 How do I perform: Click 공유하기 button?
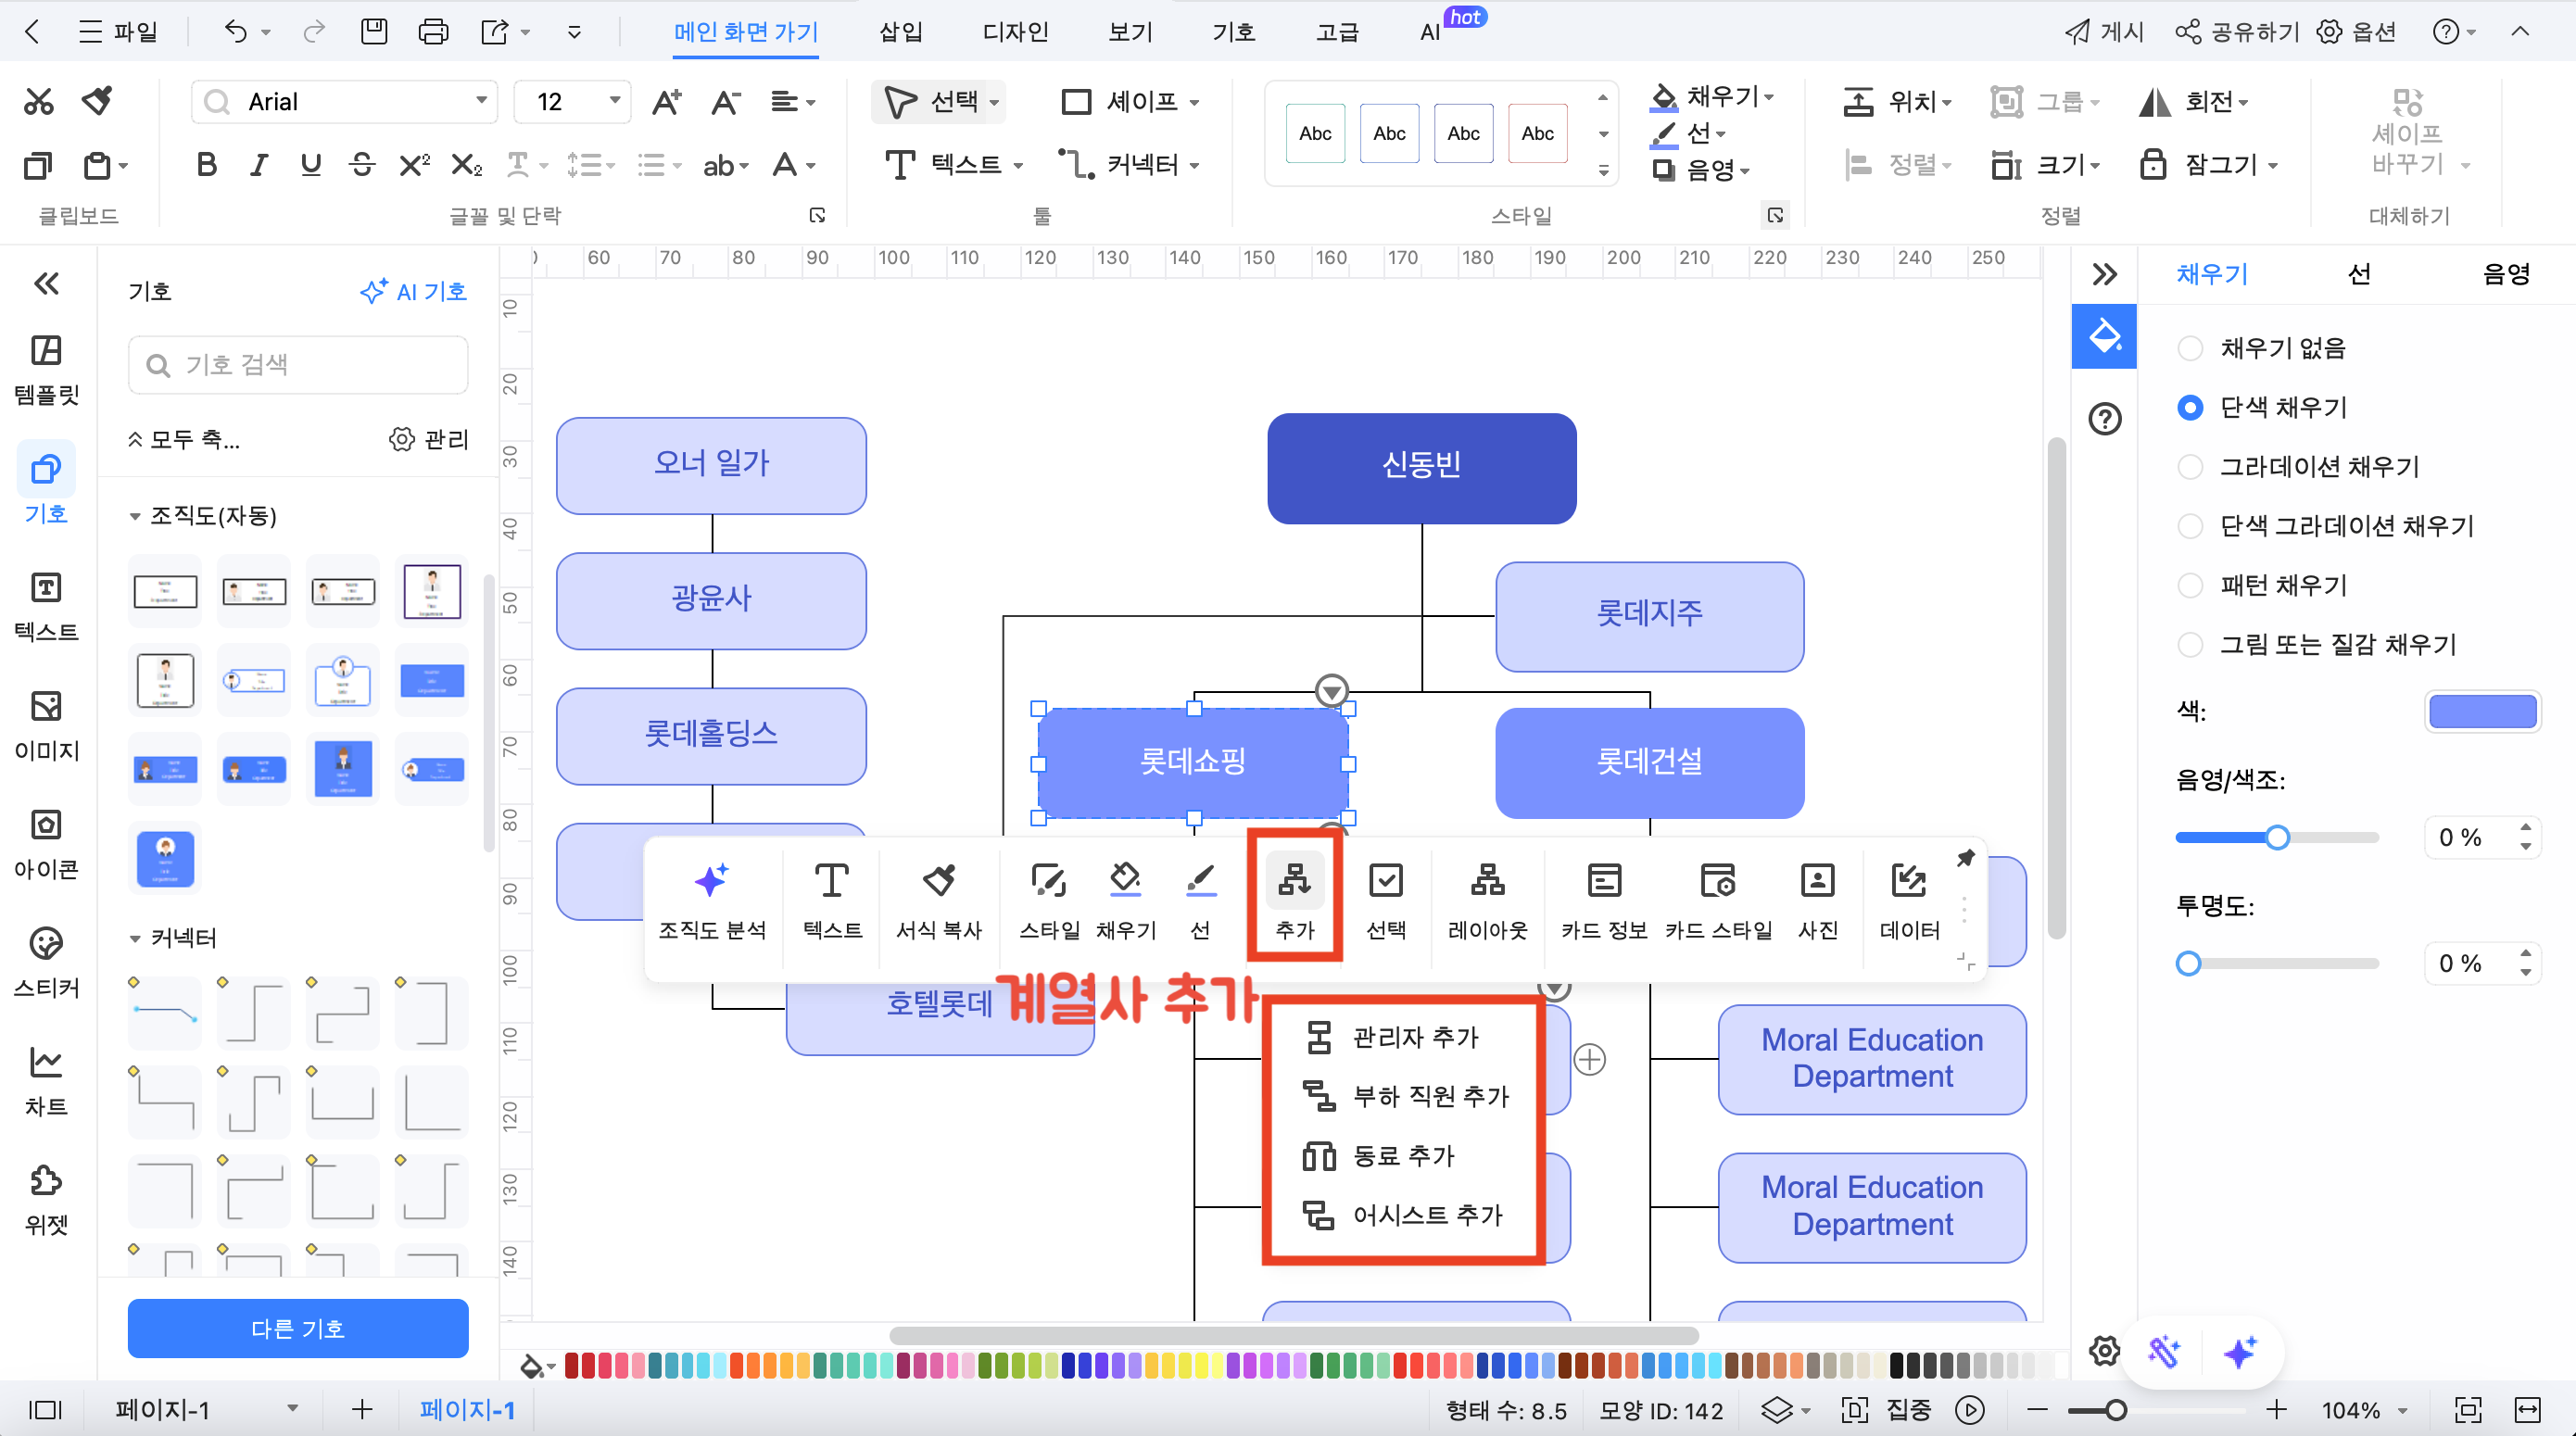(2237, 32)
